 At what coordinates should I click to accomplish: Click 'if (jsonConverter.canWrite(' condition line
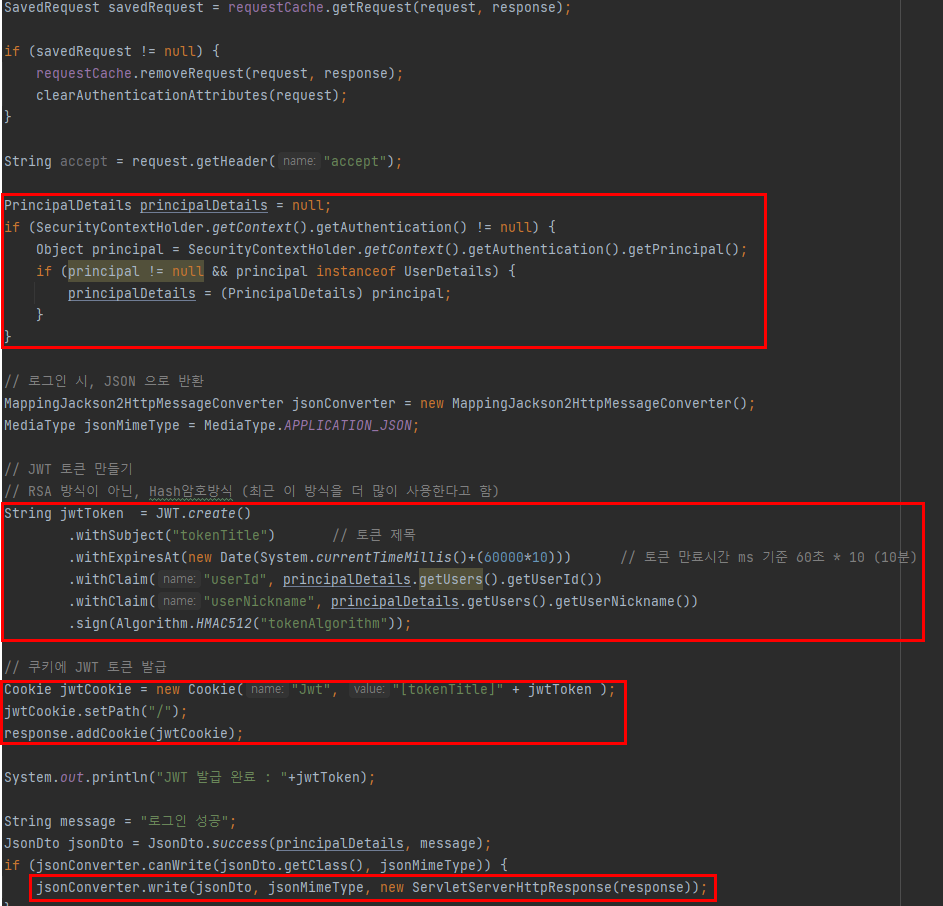[x=256, y=865]
